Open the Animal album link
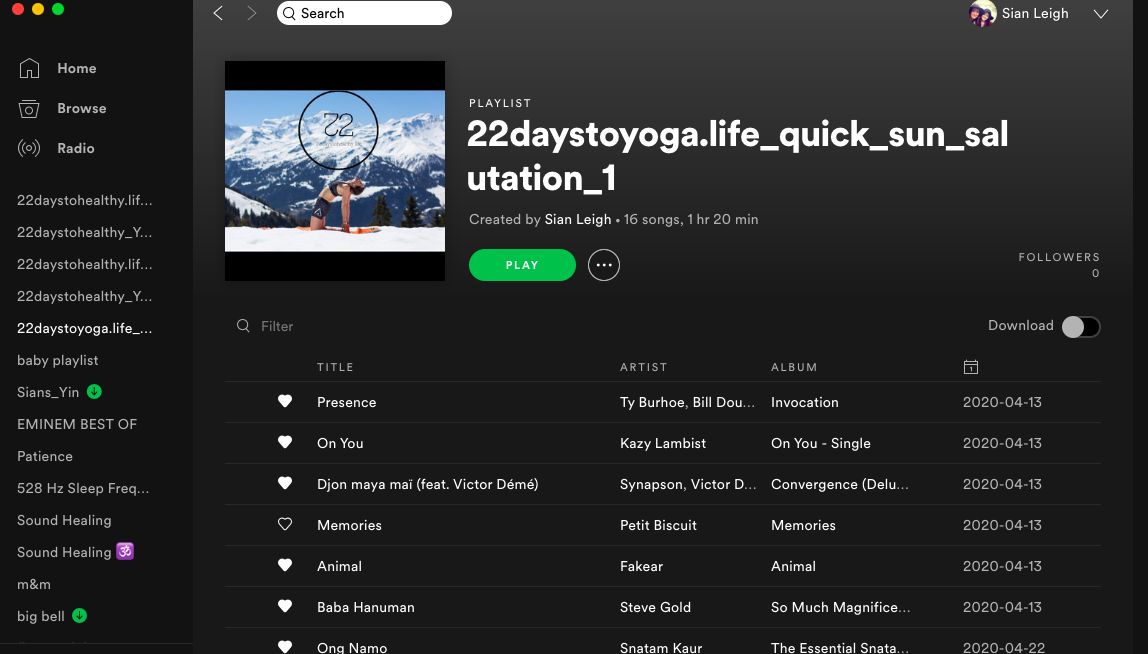 tap(793, 566)
